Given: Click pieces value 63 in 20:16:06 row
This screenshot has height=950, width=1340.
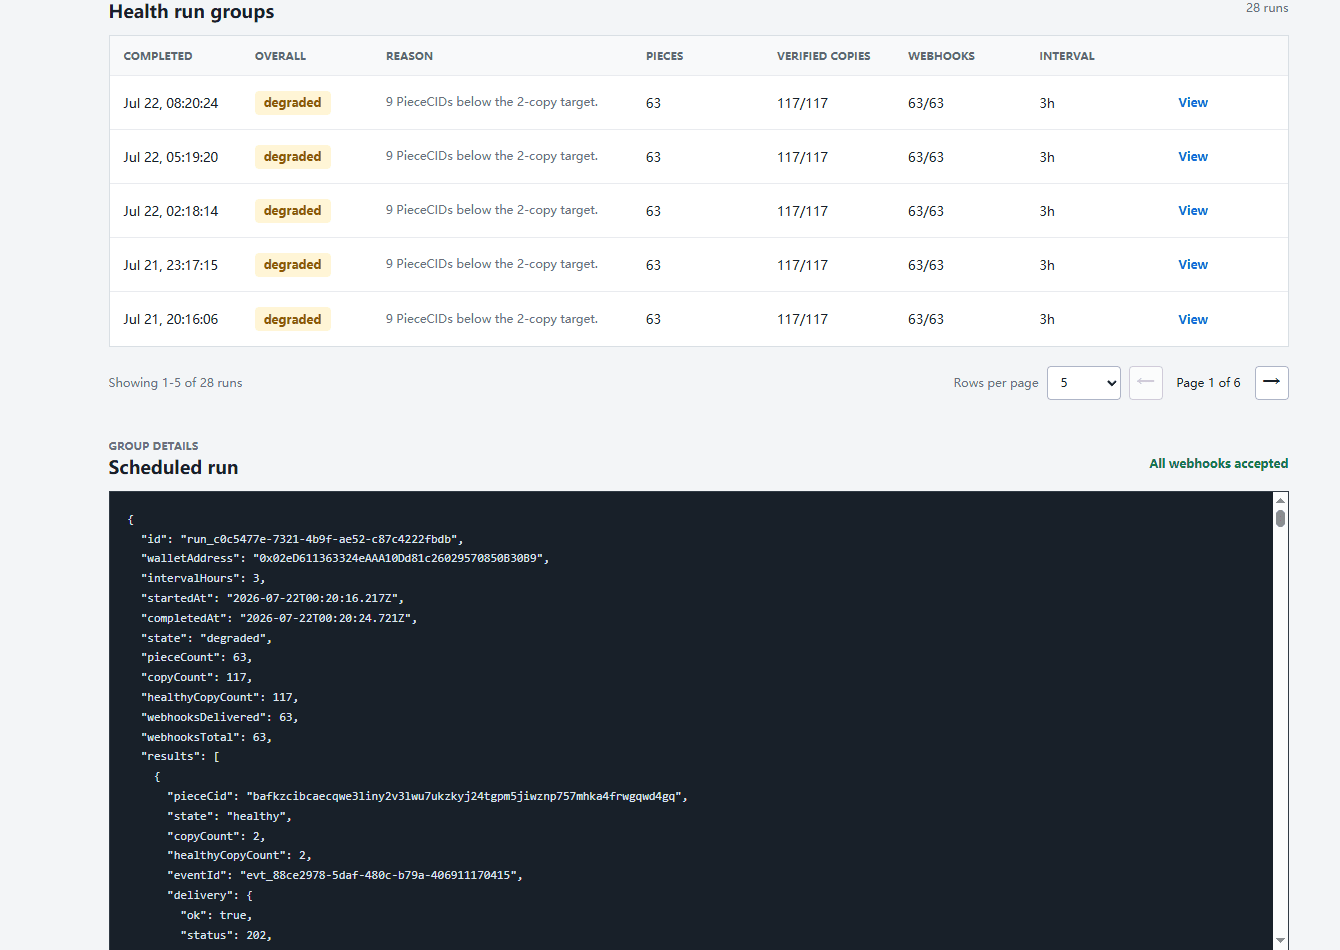Looking at the screenshot, I should [653, 320].
